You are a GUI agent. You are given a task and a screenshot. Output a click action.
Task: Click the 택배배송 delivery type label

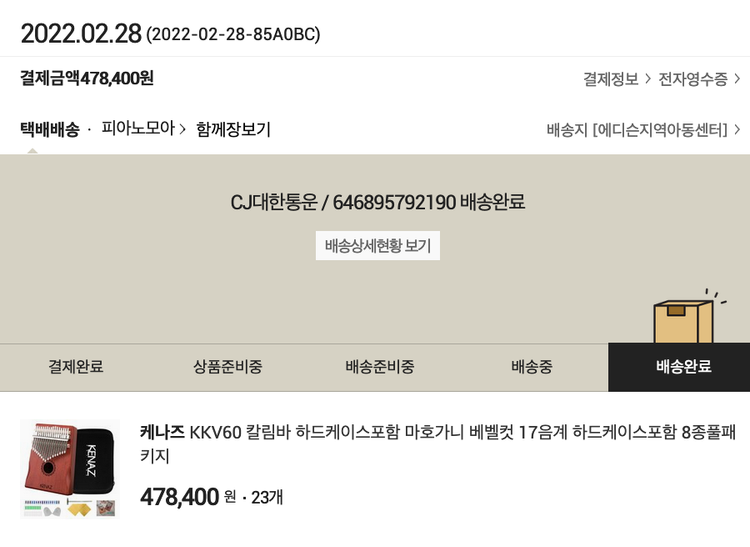49,129
